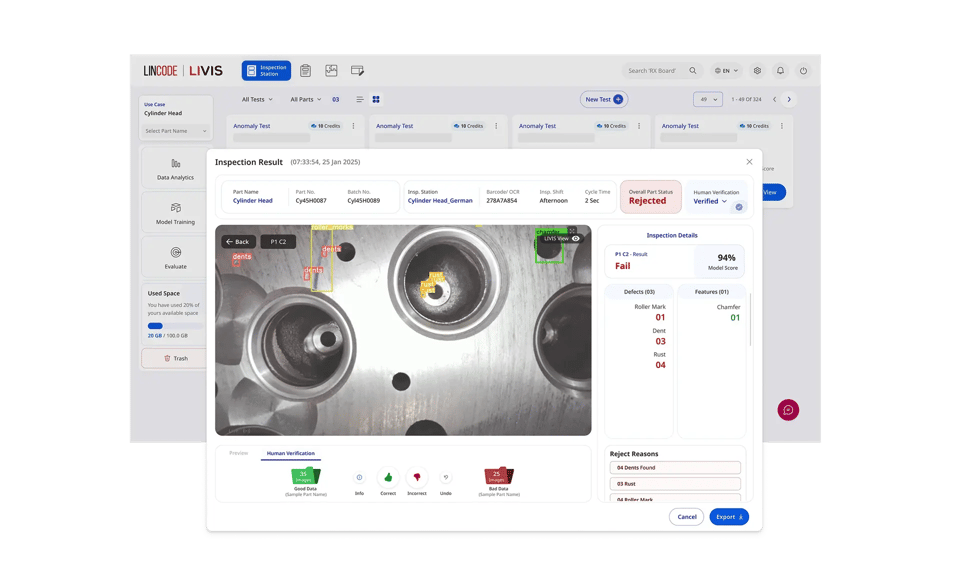Click the Correct thumbs-up icon
This screenshot has width=960, height=568.
388,478
